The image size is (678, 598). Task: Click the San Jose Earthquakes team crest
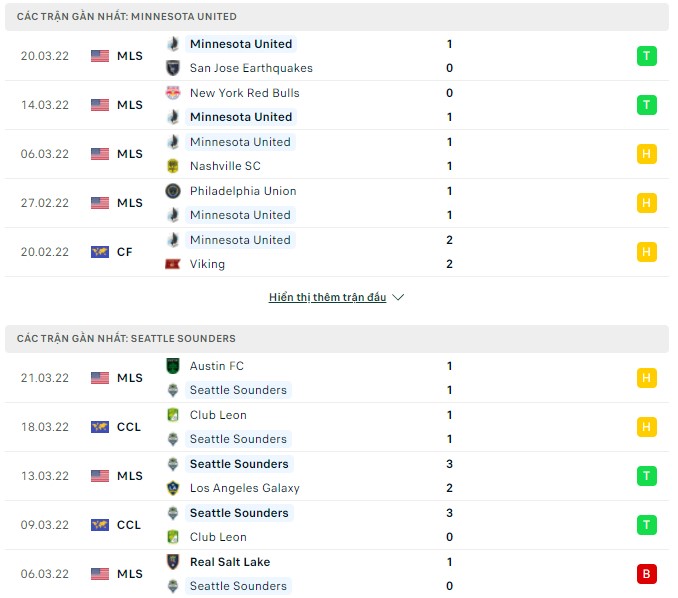coord(172,68)
